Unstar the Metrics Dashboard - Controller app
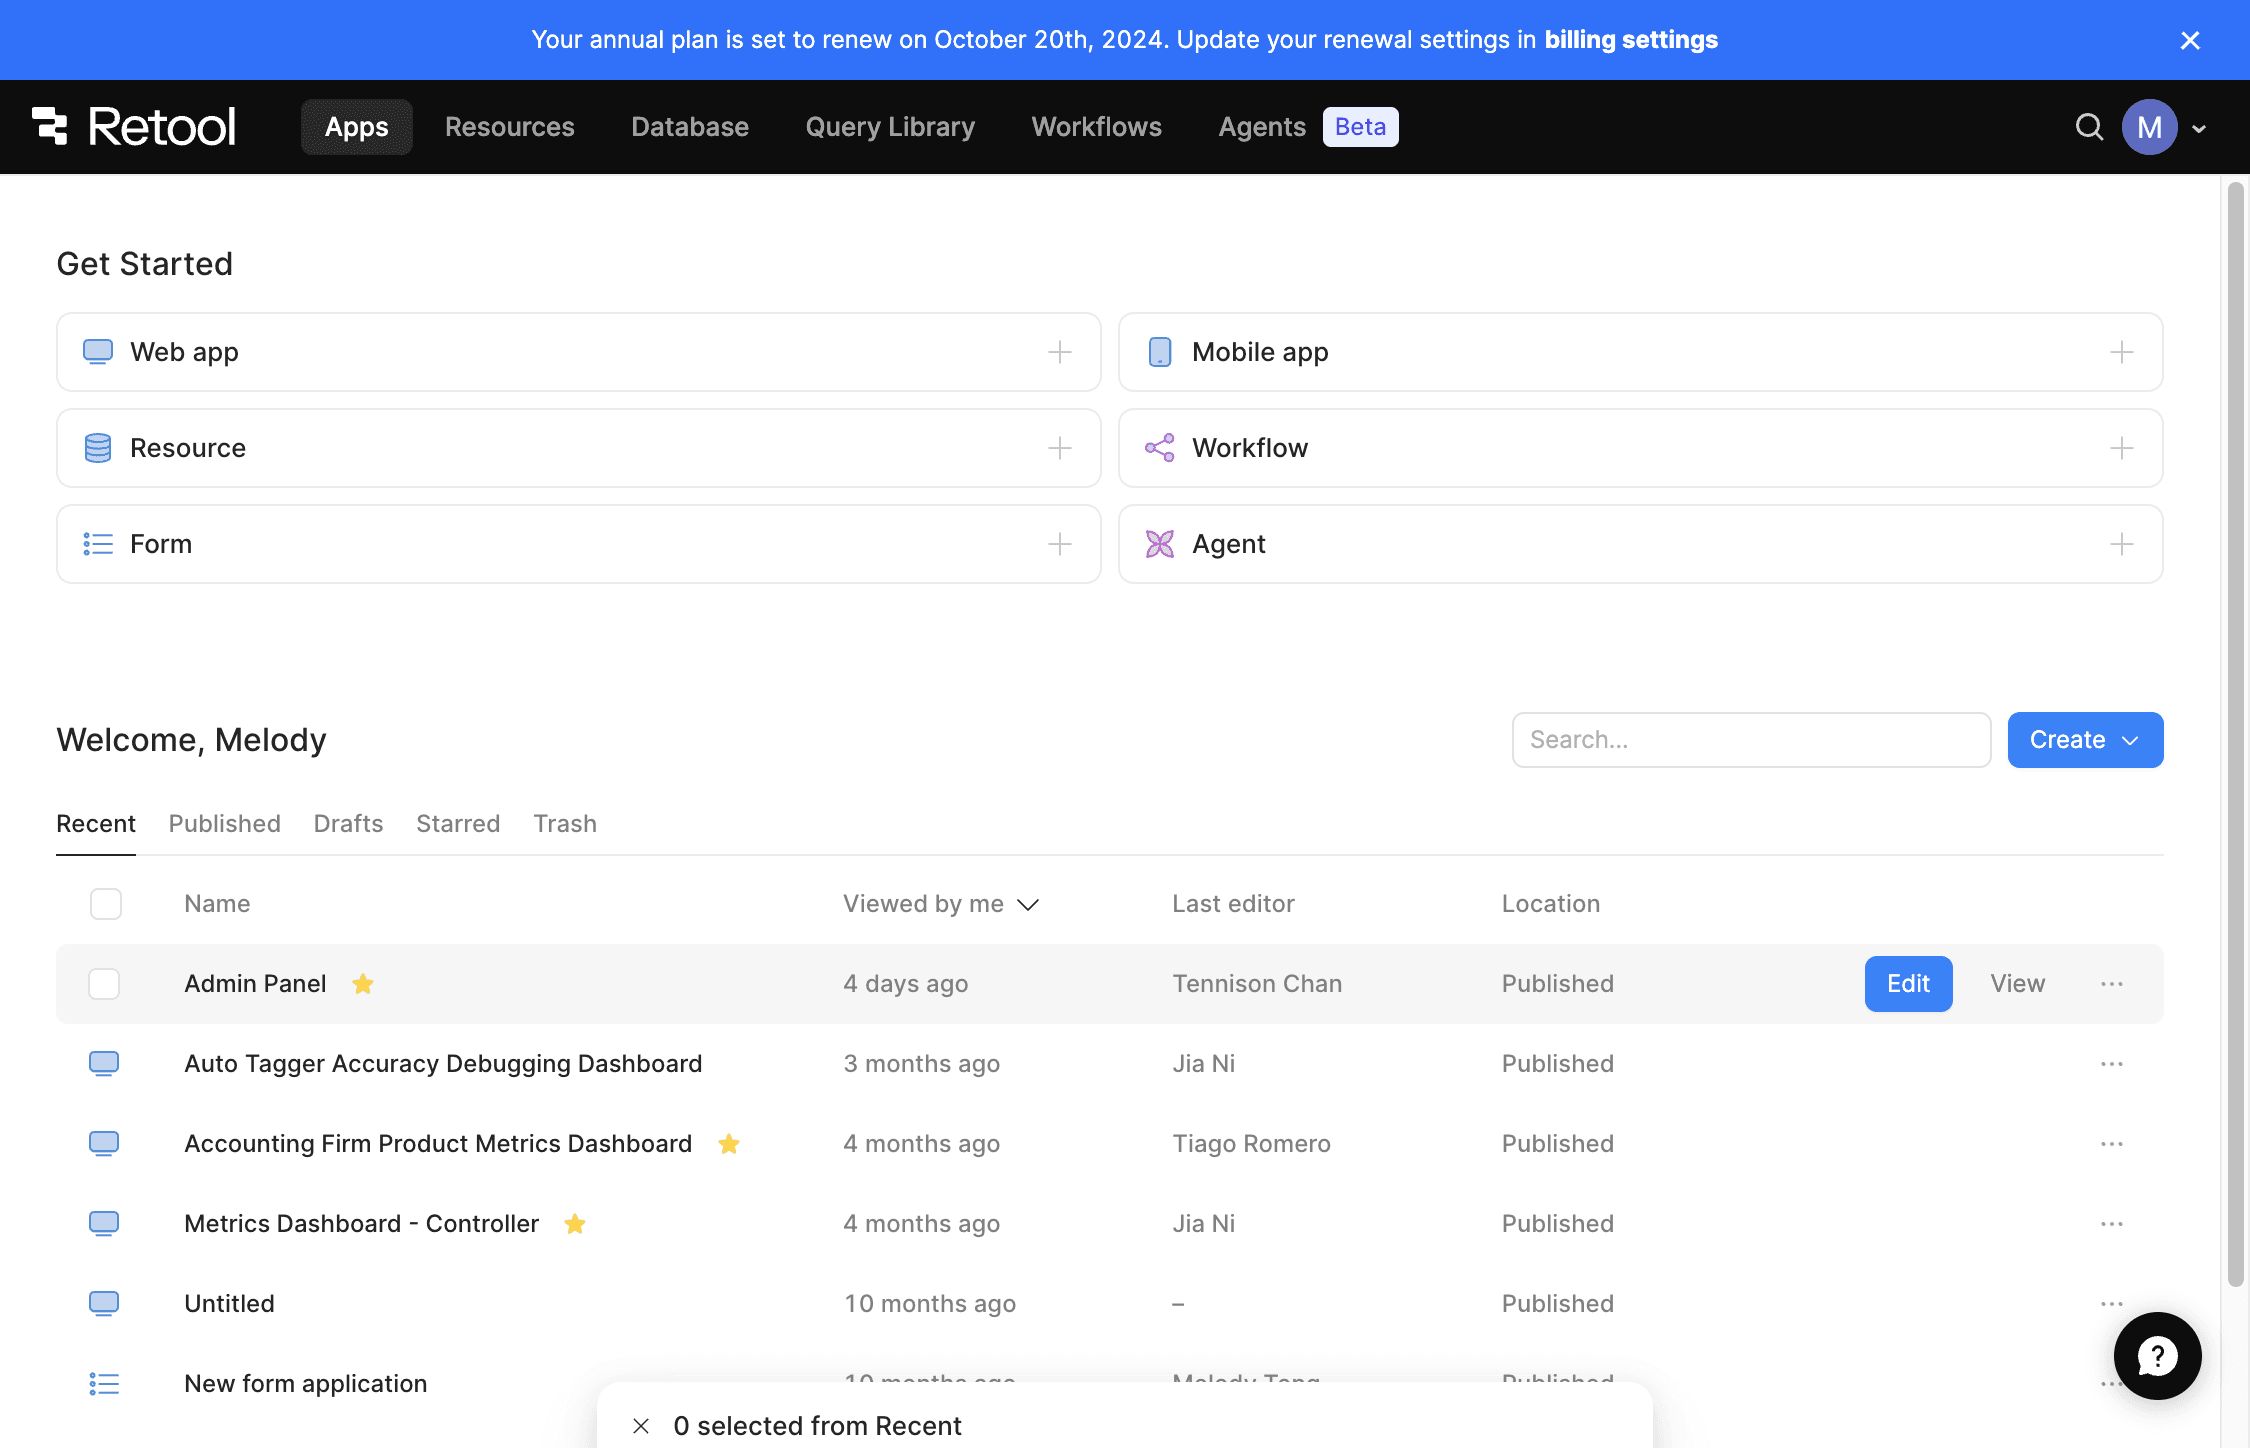The width and height of the screenshot is (2250, 1448). point(575,1223)
